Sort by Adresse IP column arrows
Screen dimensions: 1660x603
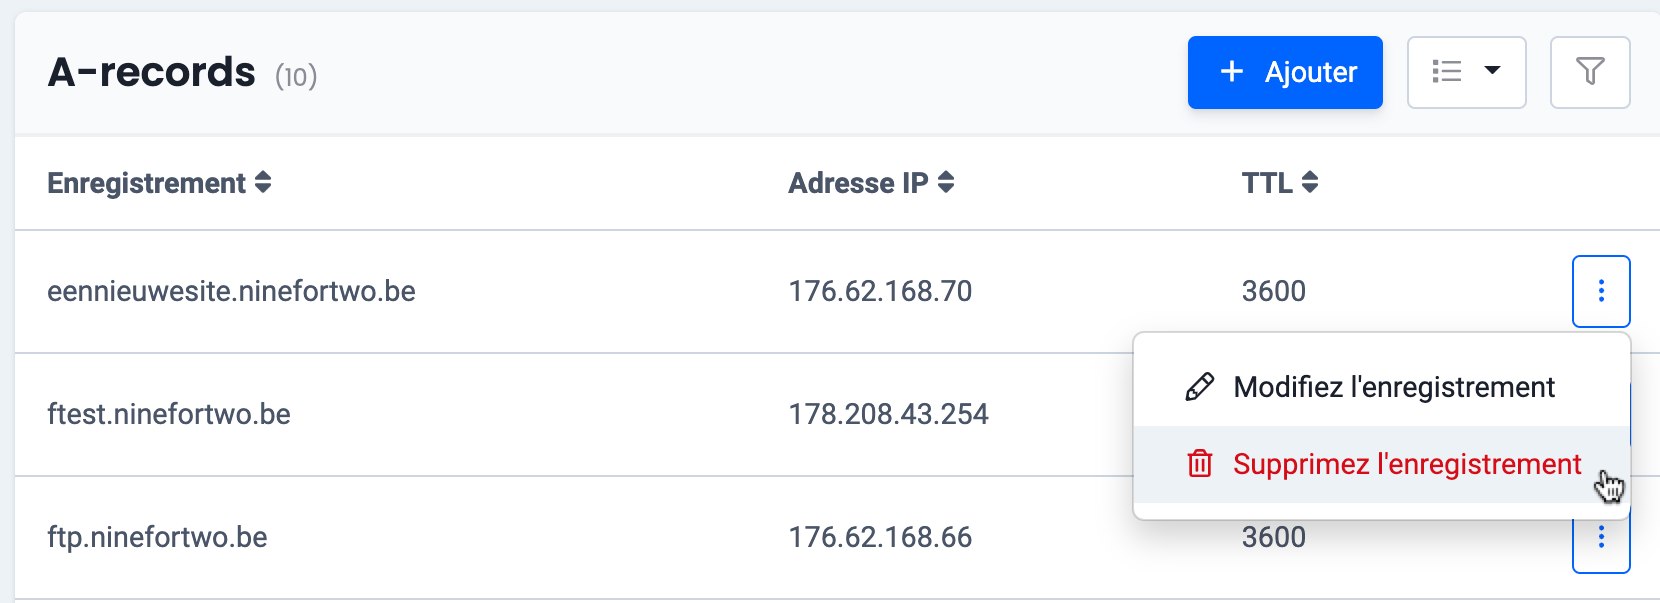tap(946, 183)
